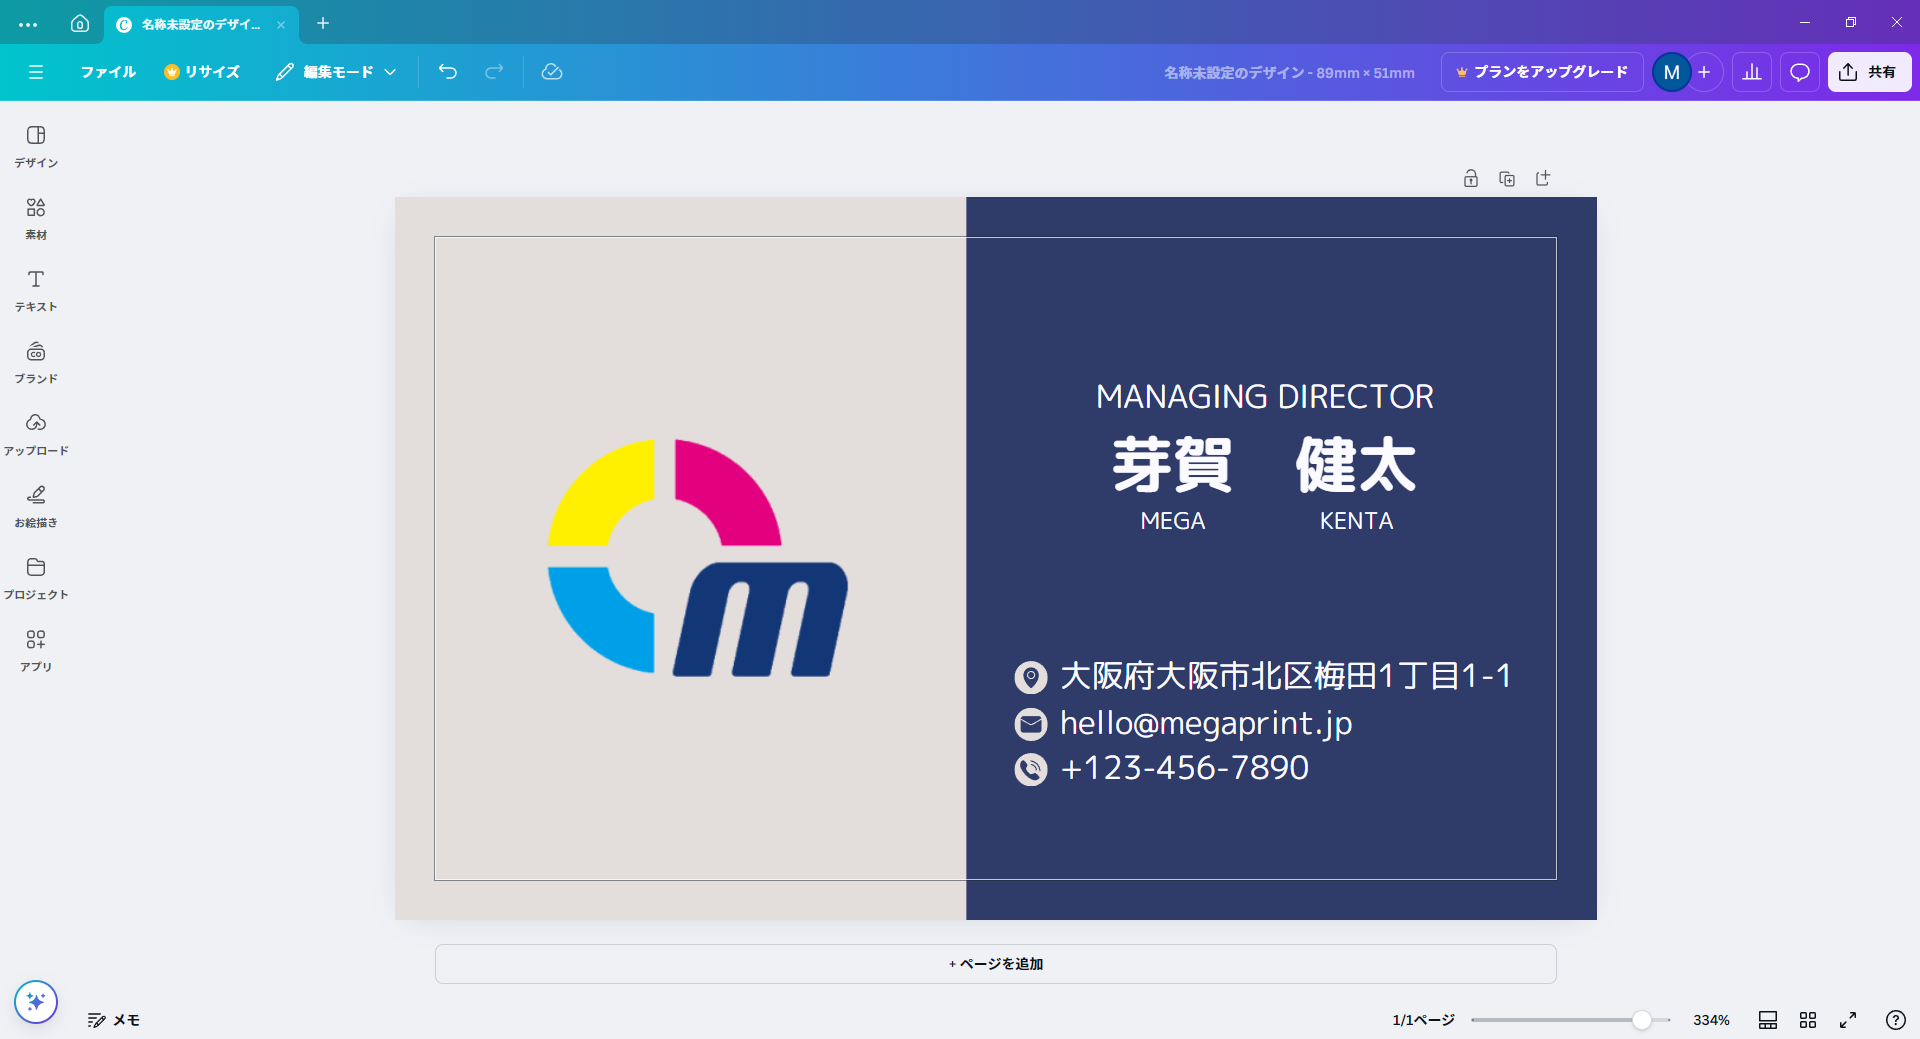Viewport: 1920px width, 1039px height.
Task: Switch to grid view of pages
Action: point(1808,1020)
